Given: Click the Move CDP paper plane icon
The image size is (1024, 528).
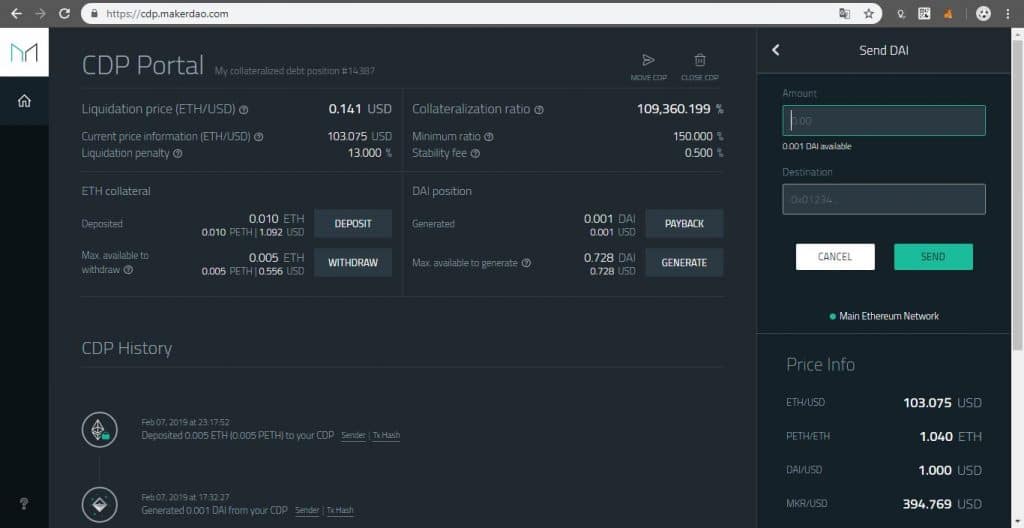Looking at the screenshot, I should tap(648, 60).
